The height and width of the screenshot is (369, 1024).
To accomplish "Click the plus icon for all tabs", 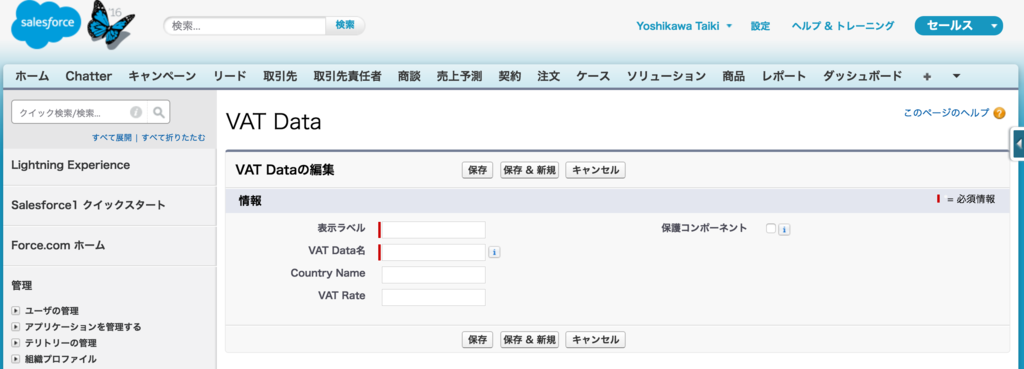I will [927, 76].
